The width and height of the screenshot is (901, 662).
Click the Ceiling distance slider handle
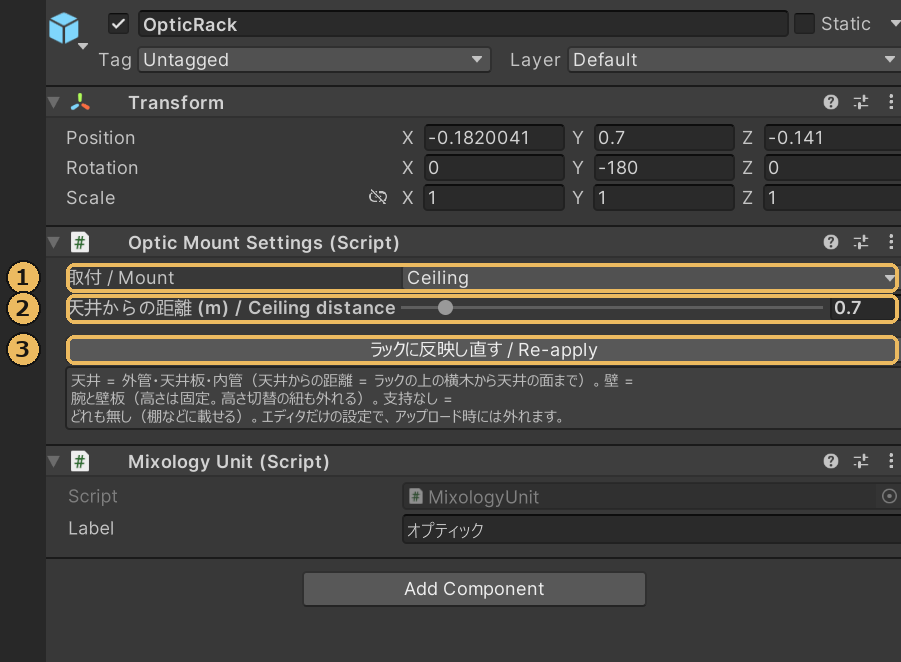click(445, 307)
